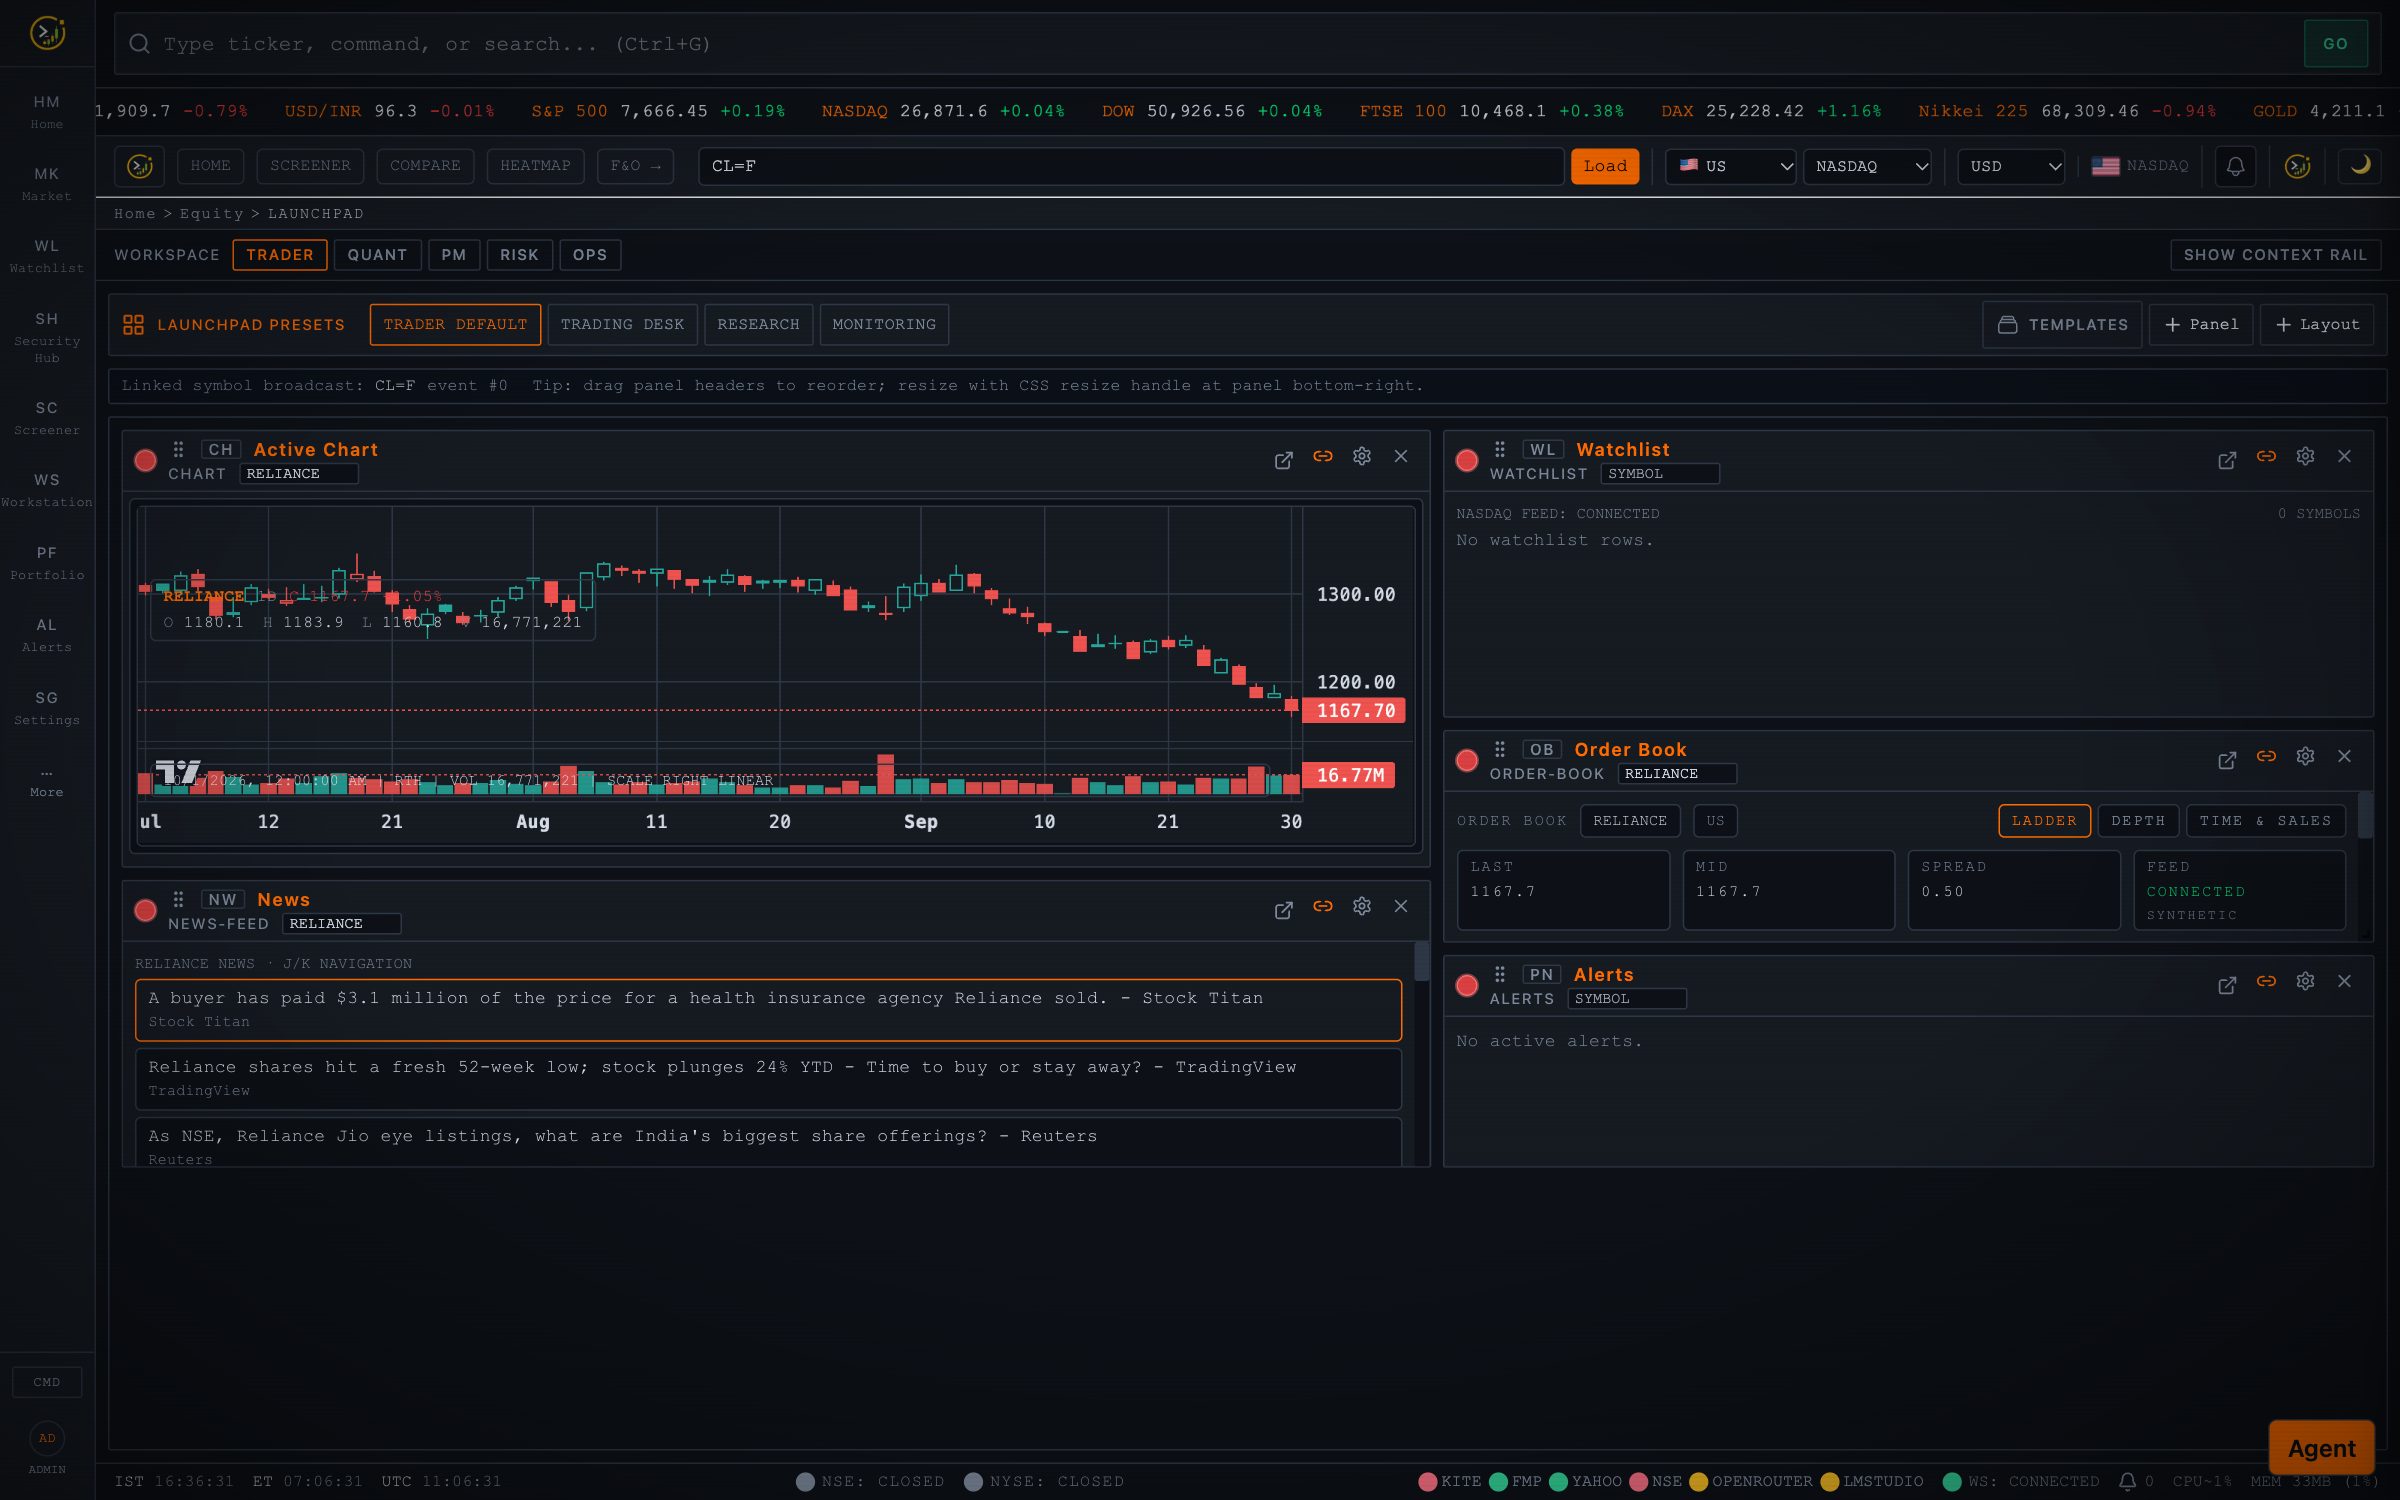Open the More item in the sidebar
The height and width of the screenshot is (1500, 2400).
tap(47, 783)
